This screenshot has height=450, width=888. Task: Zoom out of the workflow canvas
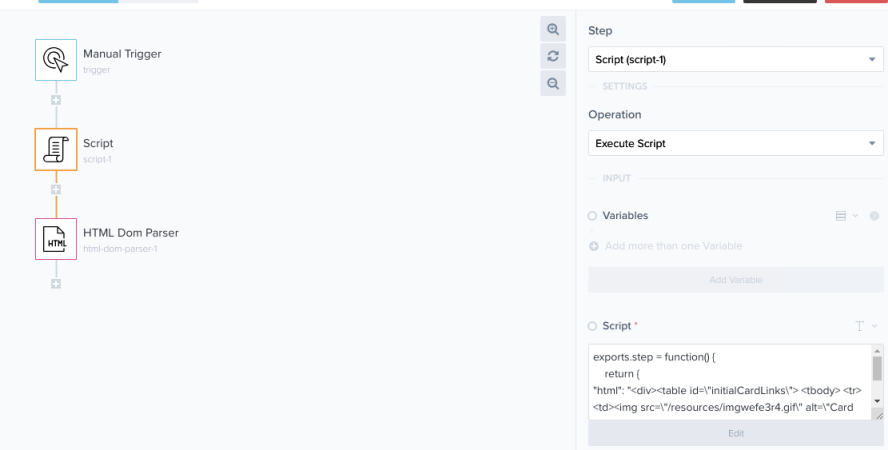click(x=553, y=83)
